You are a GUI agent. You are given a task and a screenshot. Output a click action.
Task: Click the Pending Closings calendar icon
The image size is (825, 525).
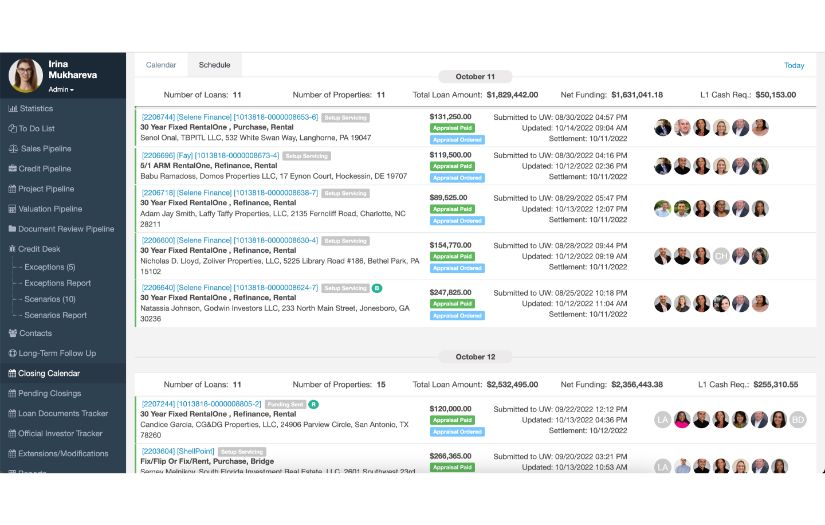pyautogui.click(x=12, y=393)
